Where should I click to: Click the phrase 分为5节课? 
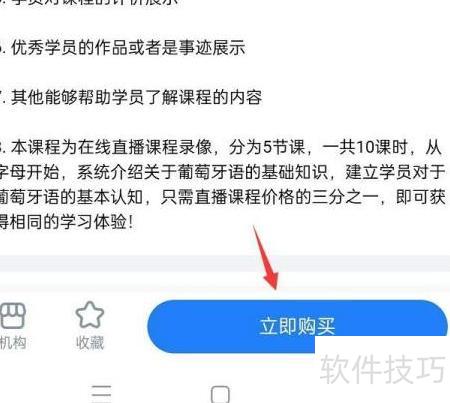pos(267,147)
